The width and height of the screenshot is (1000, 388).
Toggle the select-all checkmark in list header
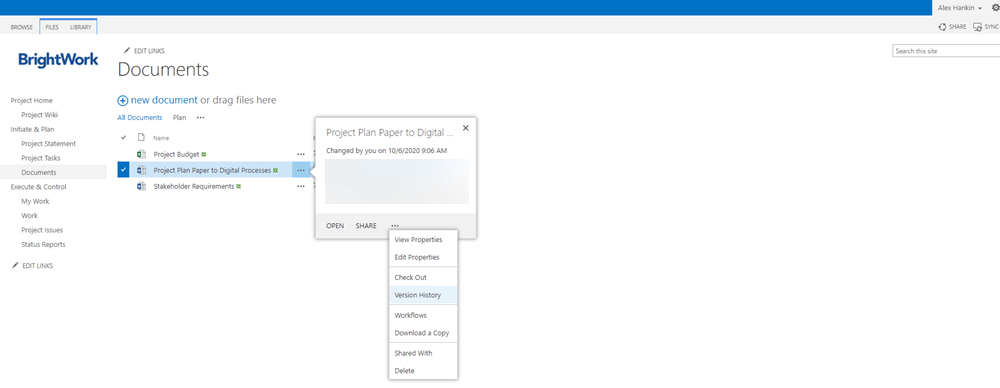point(123,138)
